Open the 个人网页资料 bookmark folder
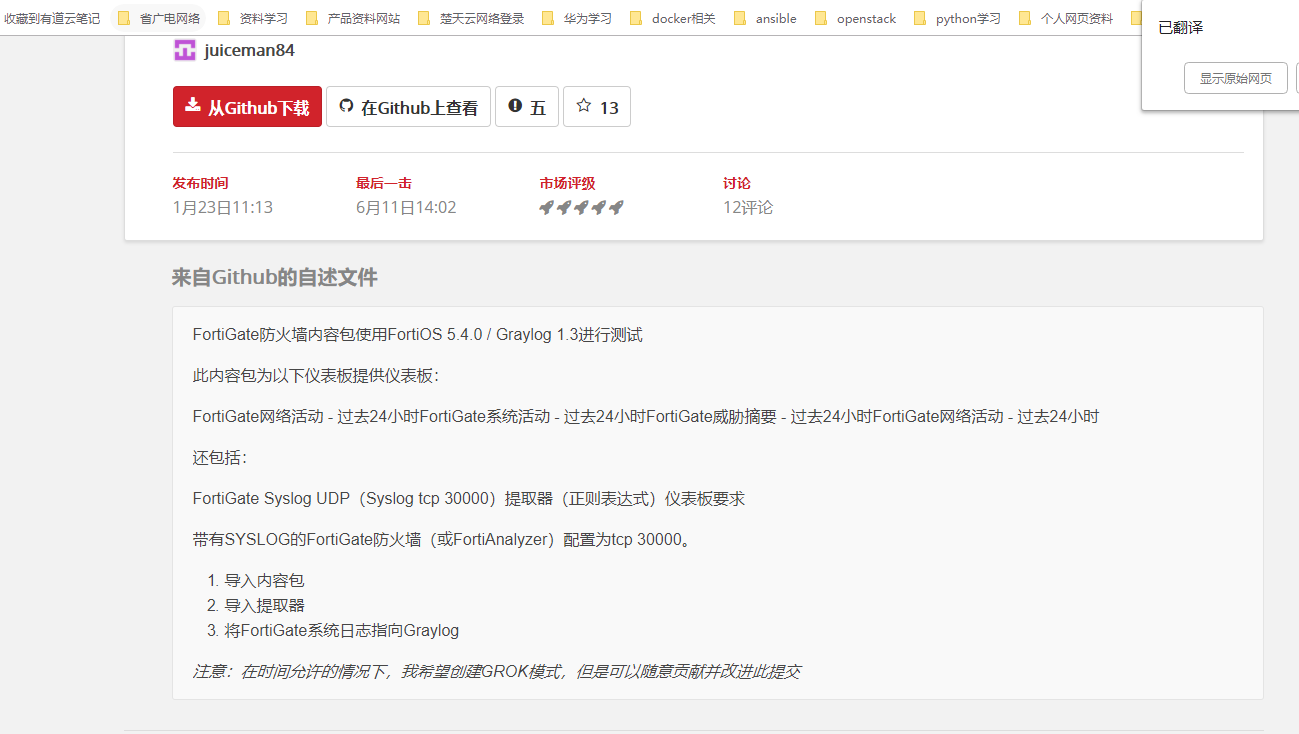1299x734 pixels. (1067, 18)
